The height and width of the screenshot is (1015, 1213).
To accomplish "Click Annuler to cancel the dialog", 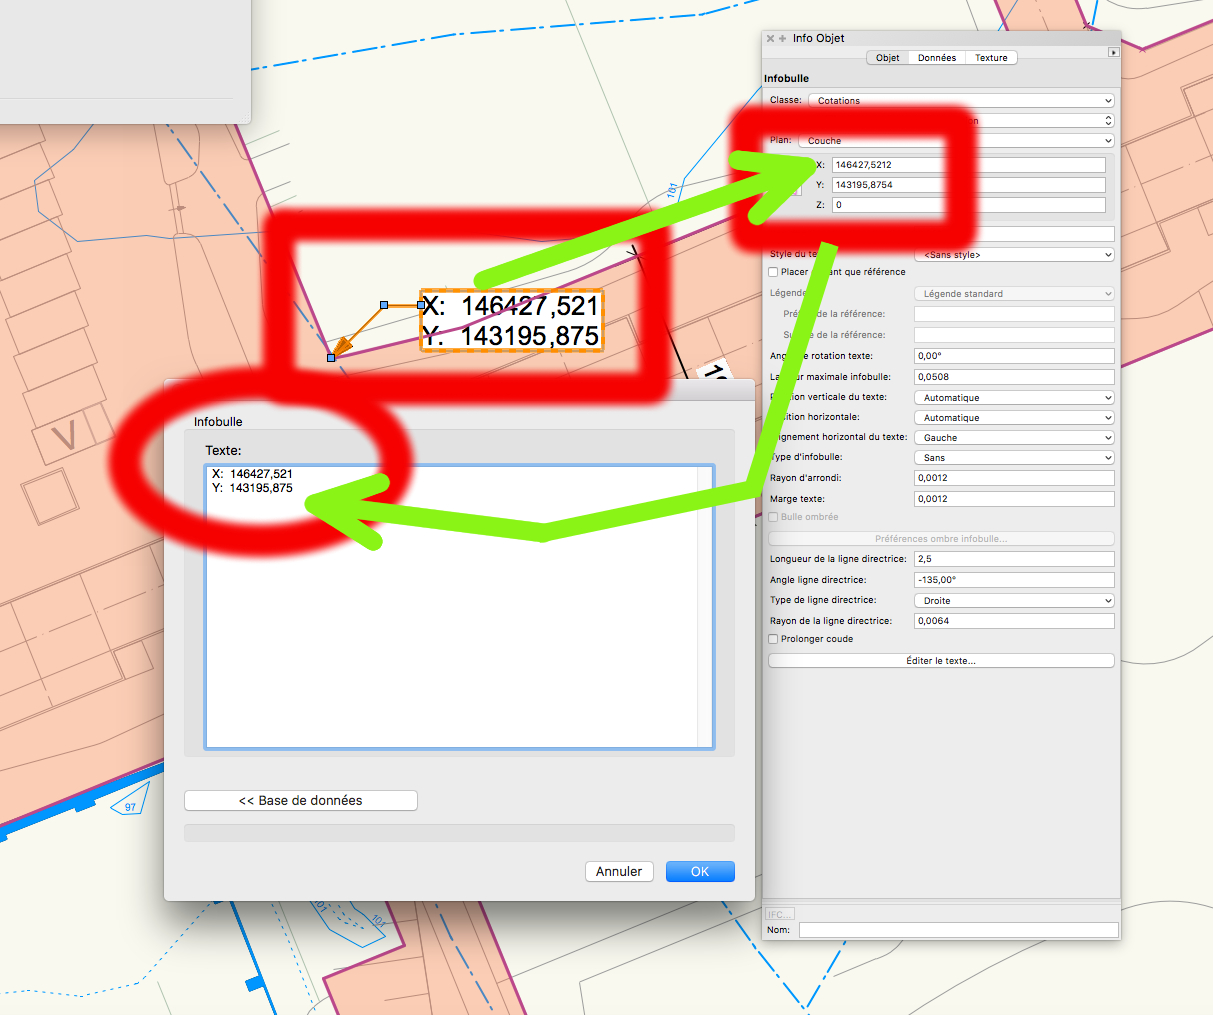I will click(x=619, y=872).
